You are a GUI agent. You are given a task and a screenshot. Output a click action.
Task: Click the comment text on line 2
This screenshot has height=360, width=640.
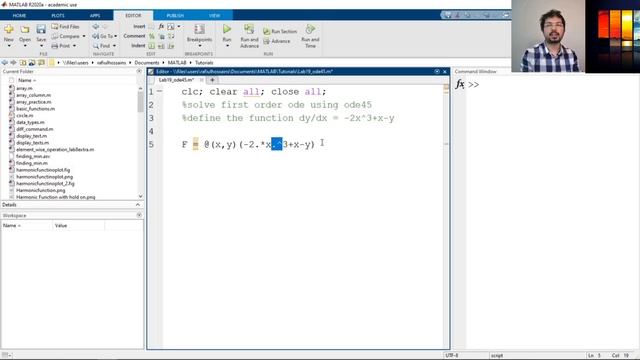click(277, 105)
